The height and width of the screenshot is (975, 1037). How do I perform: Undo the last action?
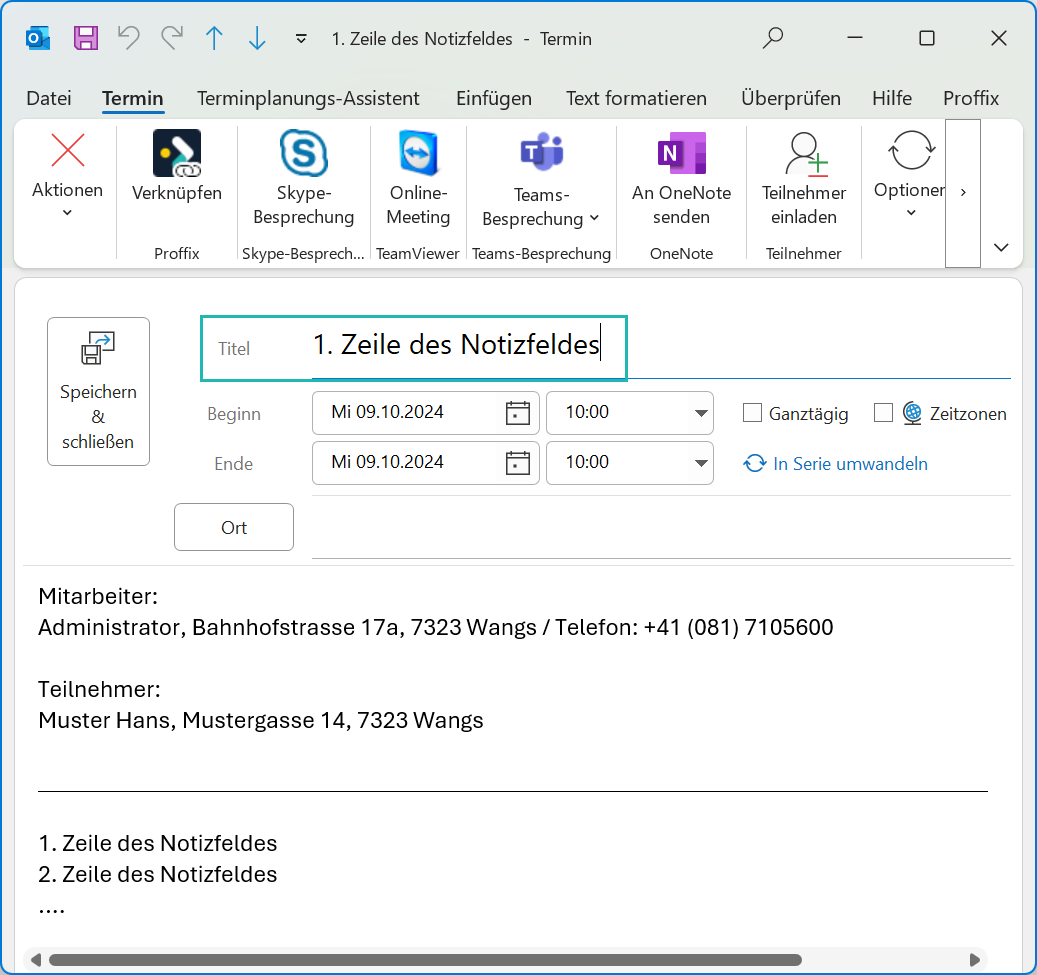click(129, 38)
